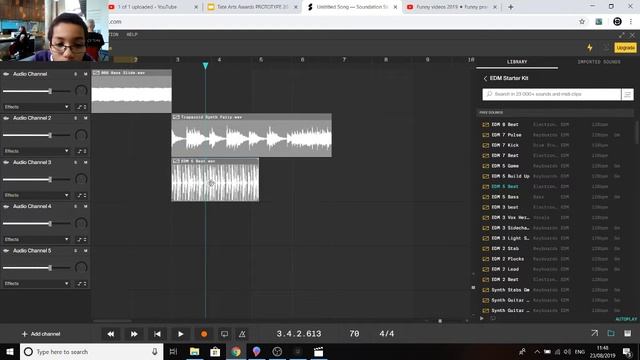Image resolution: width=640 pixels, height=360 pixels.
Task: Open a new browser tab
Action: tap(511, 7)
